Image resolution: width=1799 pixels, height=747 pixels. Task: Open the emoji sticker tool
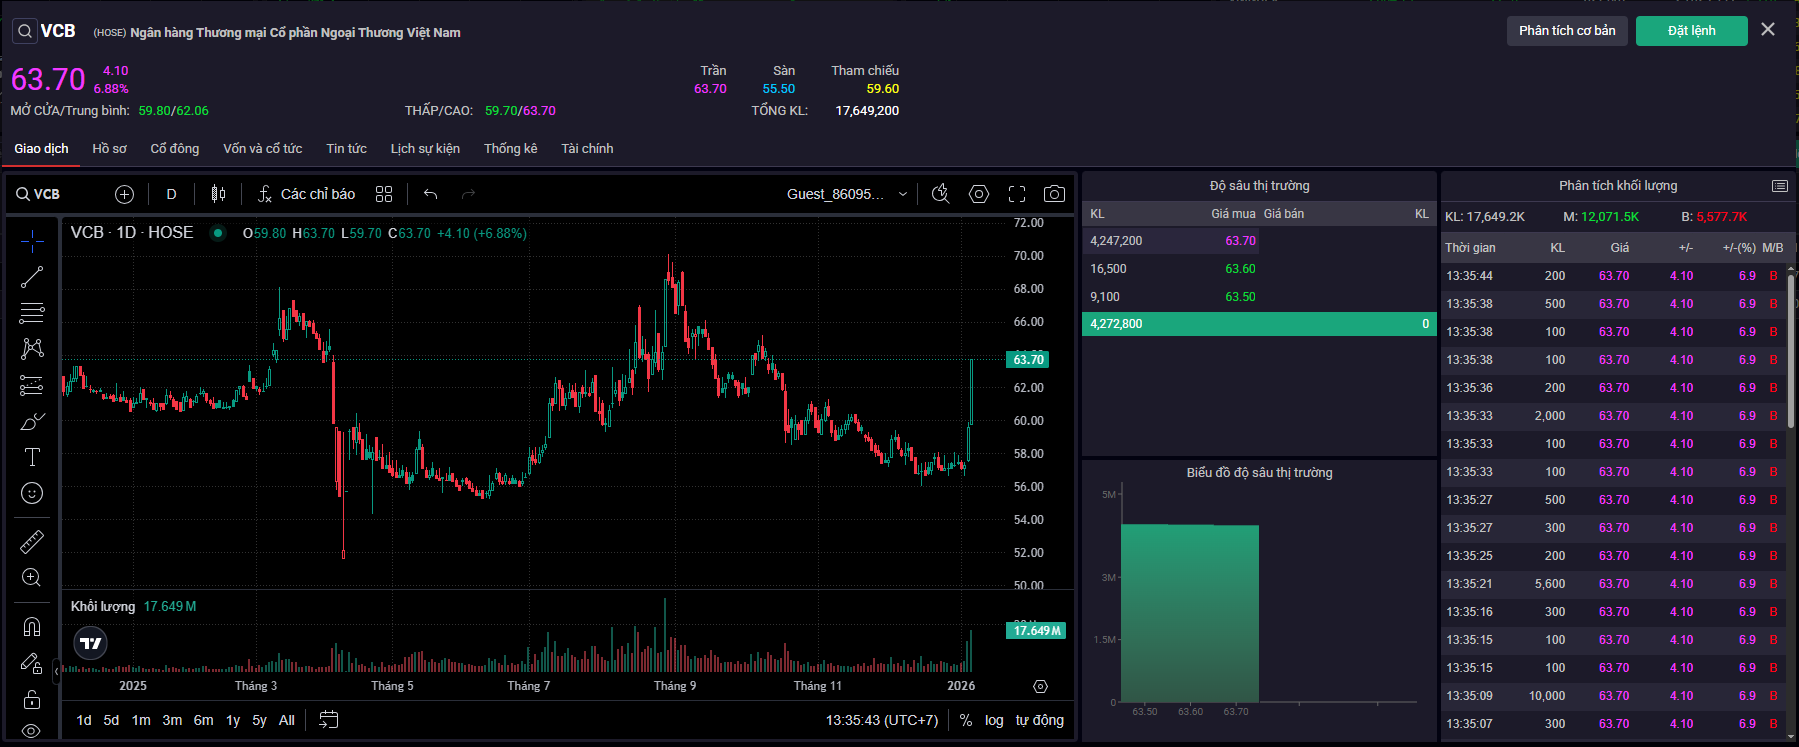(32, 493)
